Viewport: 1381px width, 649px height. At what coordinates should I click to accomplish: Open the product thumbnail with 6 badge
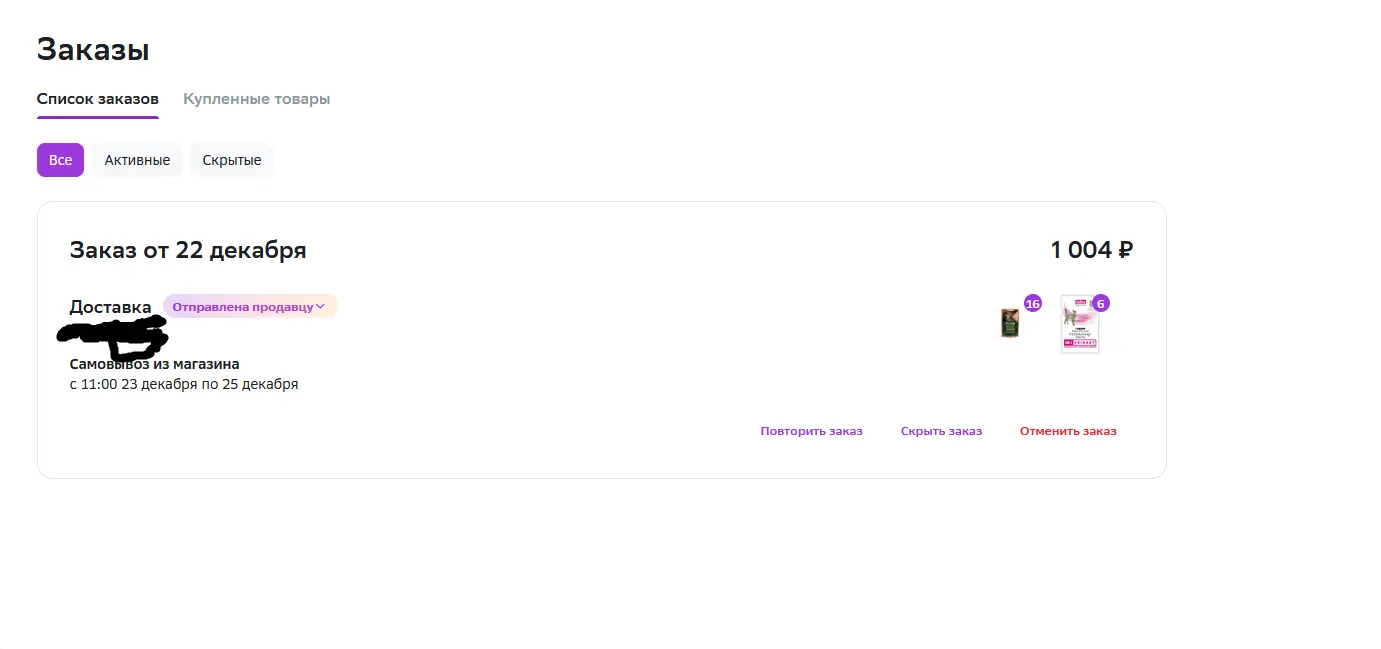(1080, 324)
